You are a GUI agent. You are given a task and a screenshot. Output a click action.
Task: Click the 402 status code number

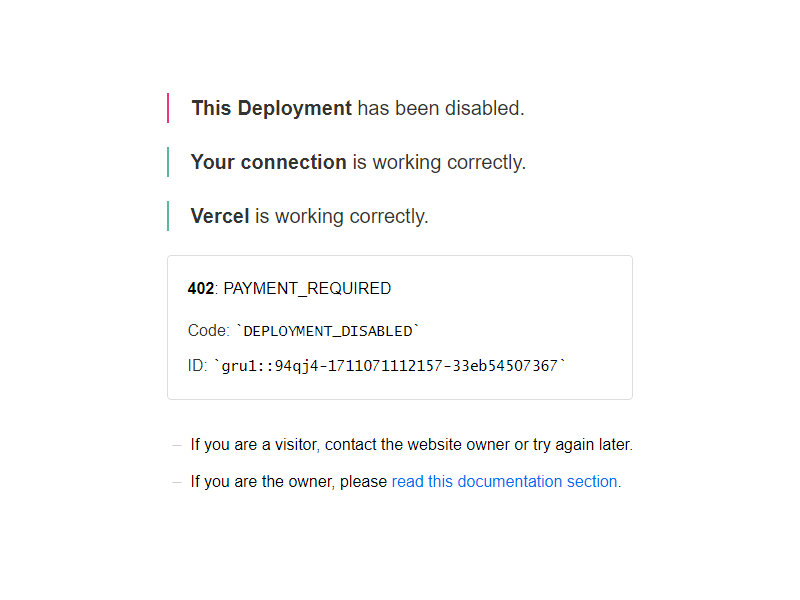[x=201, y=288]
